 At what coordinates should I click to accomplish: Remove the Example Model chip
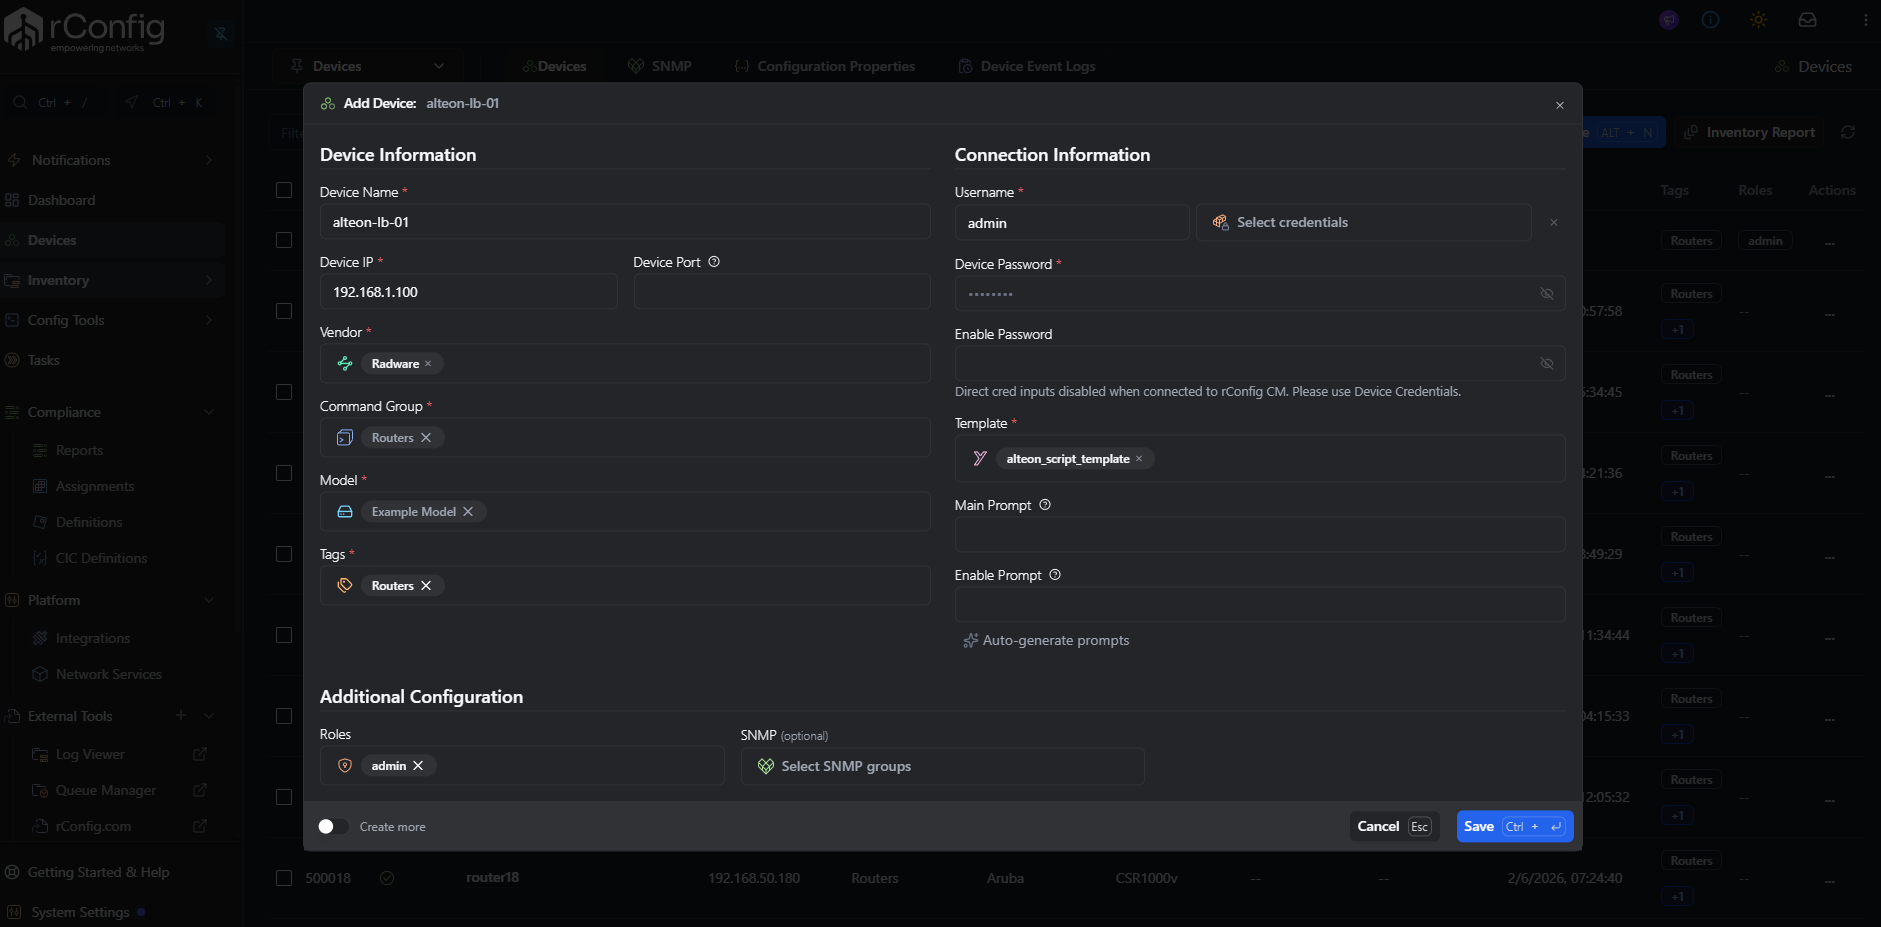(468, 512)
